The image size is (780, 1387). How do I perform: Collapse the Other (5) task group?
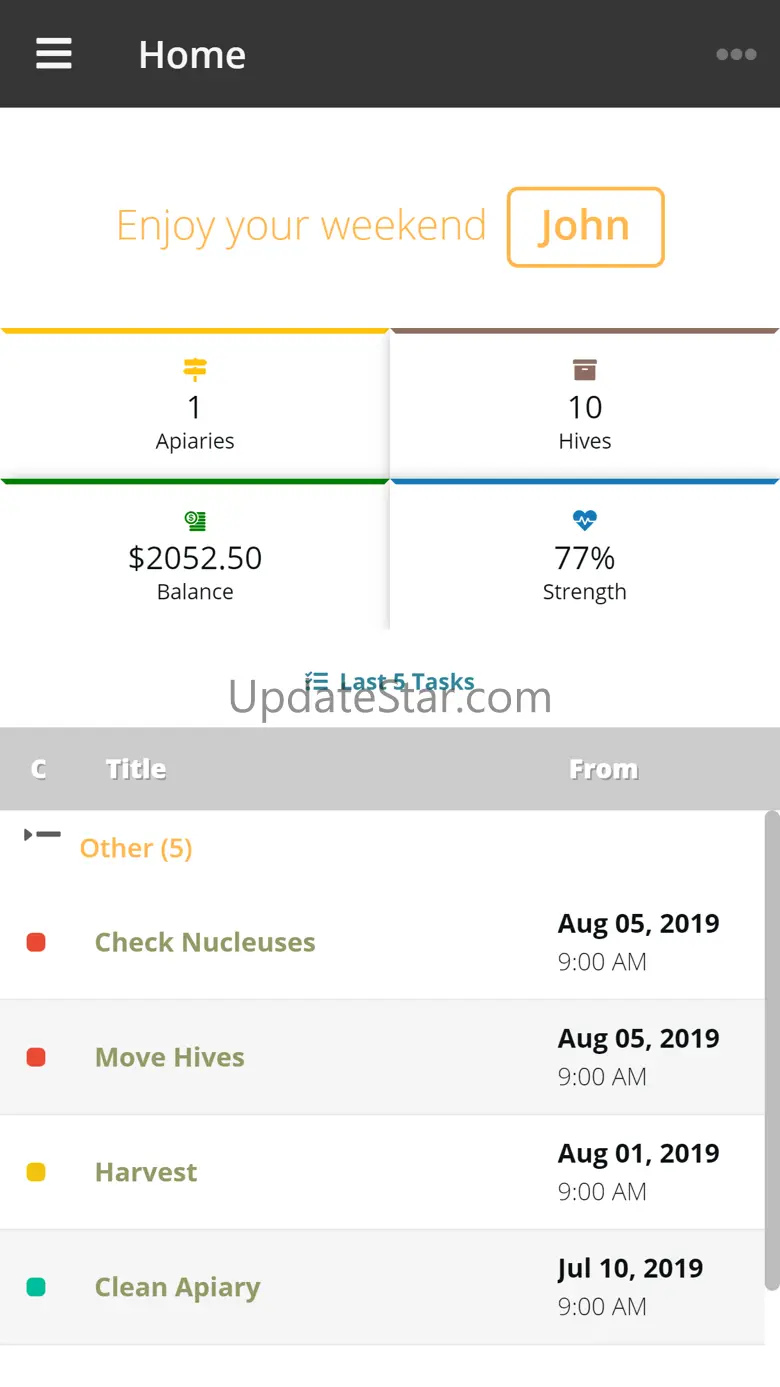[42, 834]
